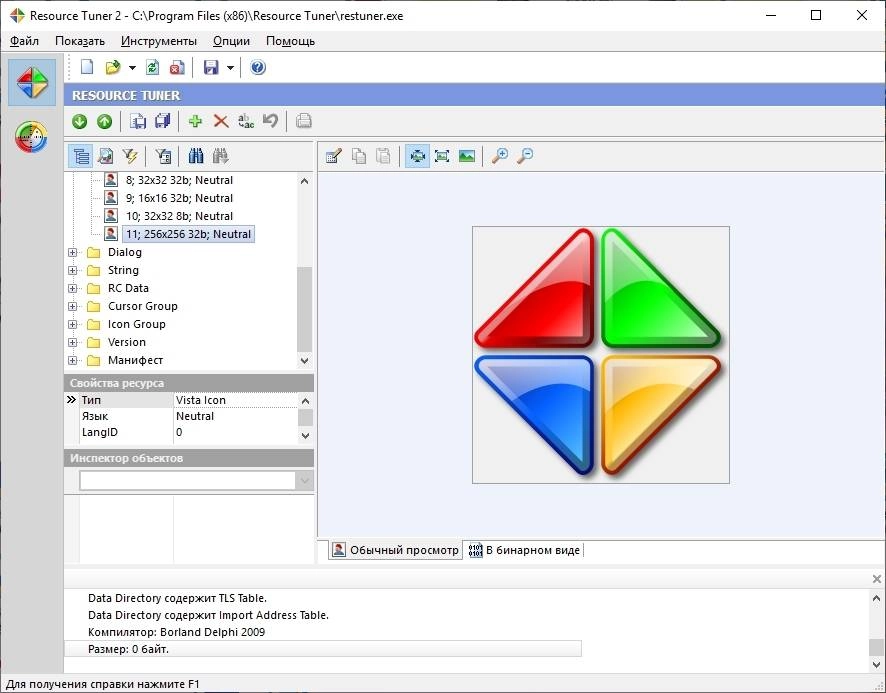Click the binoculars Find Next icon
The image size is (886, 693).
click(221, 156)
